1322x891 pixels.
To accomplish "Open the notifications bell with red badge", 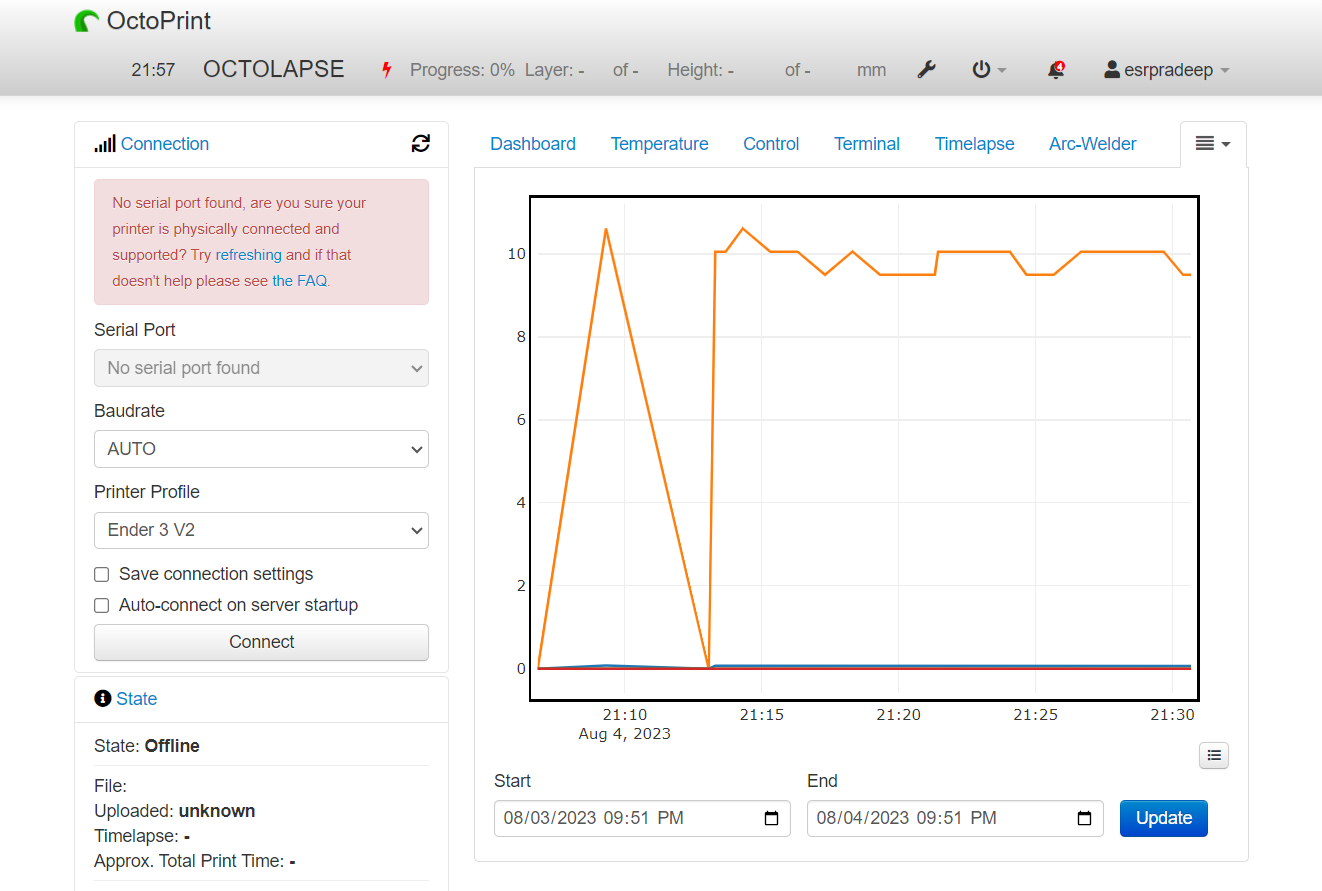I will [1055, 69].
